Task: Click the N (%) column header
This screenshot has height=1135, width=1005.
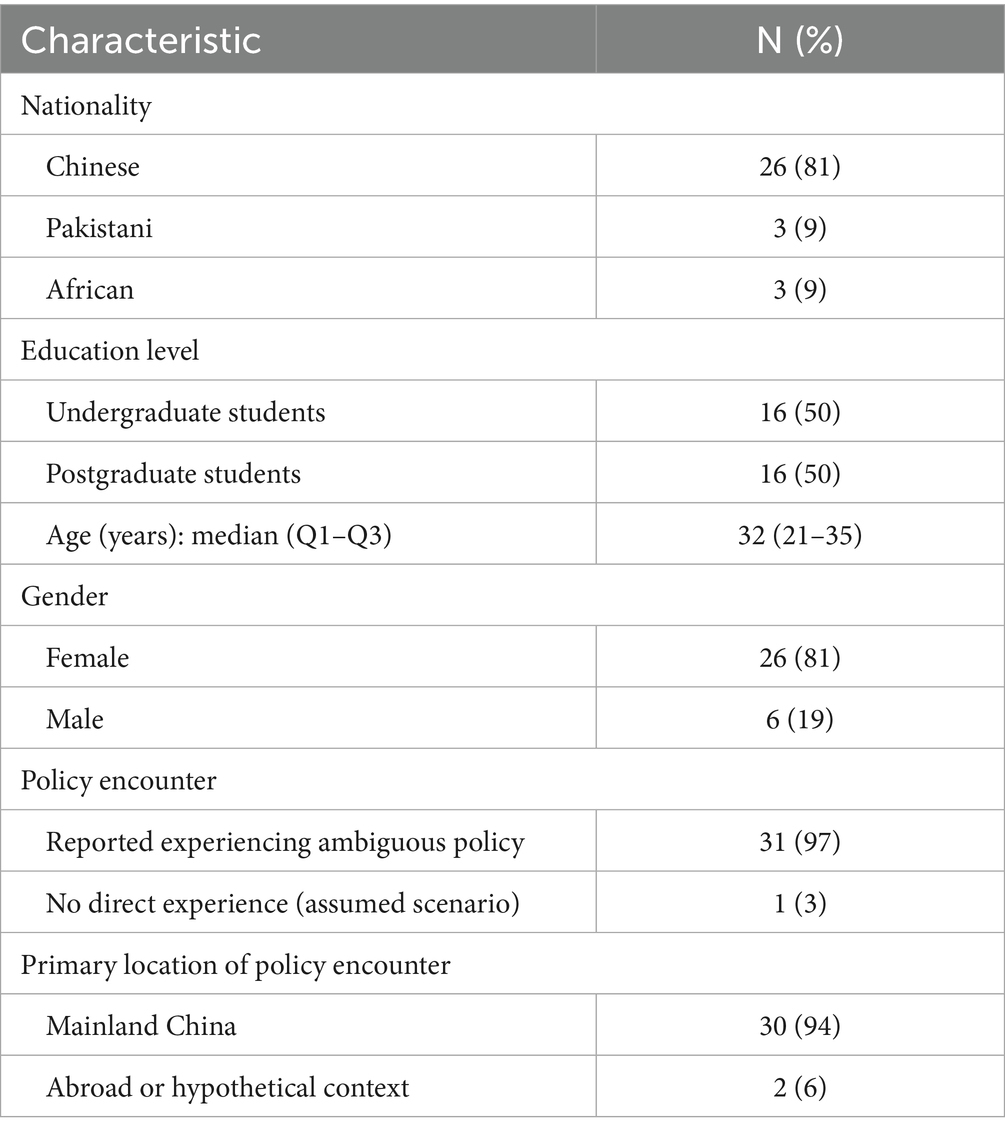Action: click(x=799, y=40)
